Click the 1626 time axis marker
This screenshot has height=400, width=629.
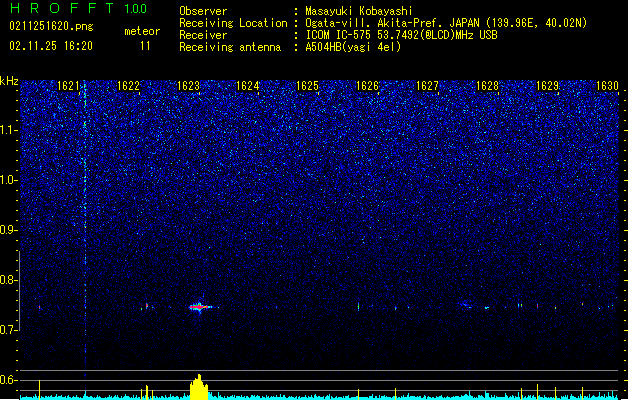pos(367,86)
